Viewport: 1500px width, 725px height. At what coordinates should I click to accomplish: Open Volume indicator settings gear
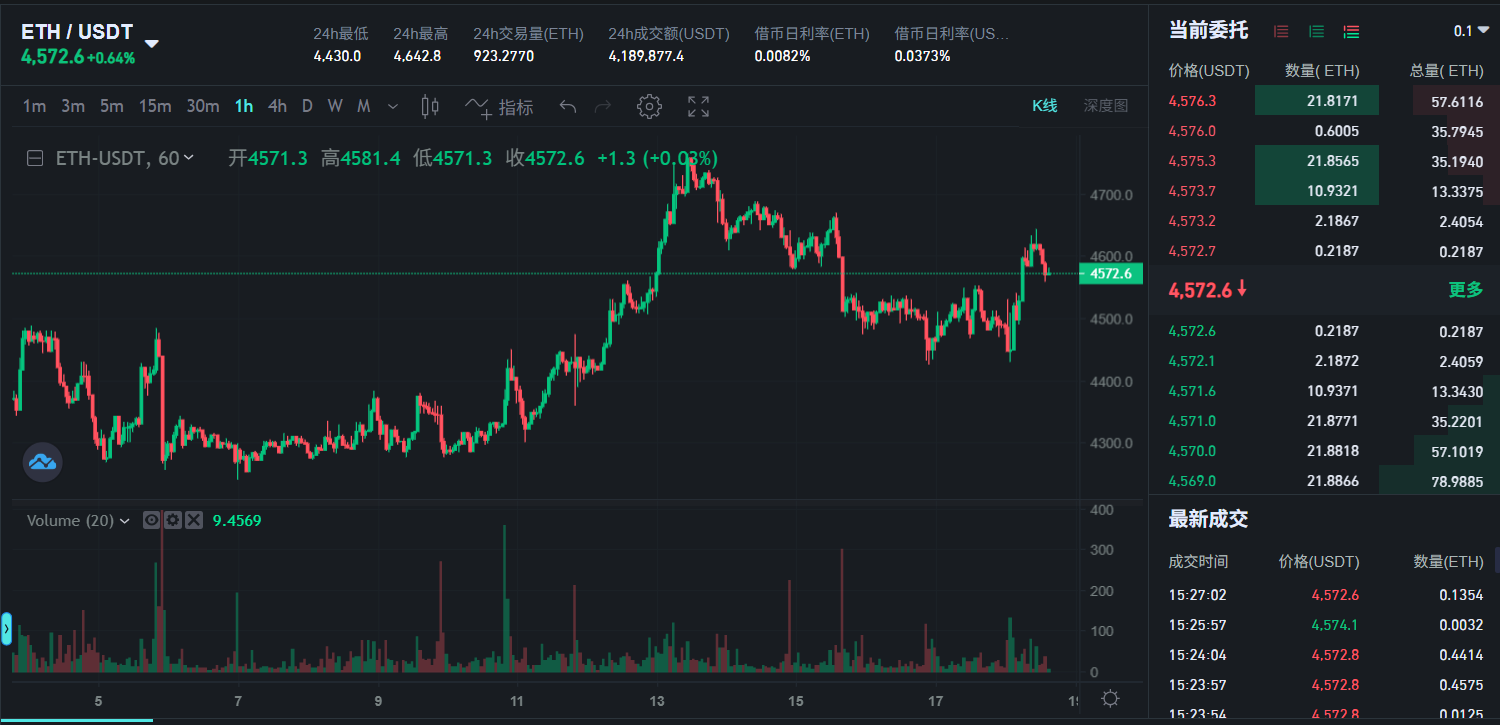point(173,520)
